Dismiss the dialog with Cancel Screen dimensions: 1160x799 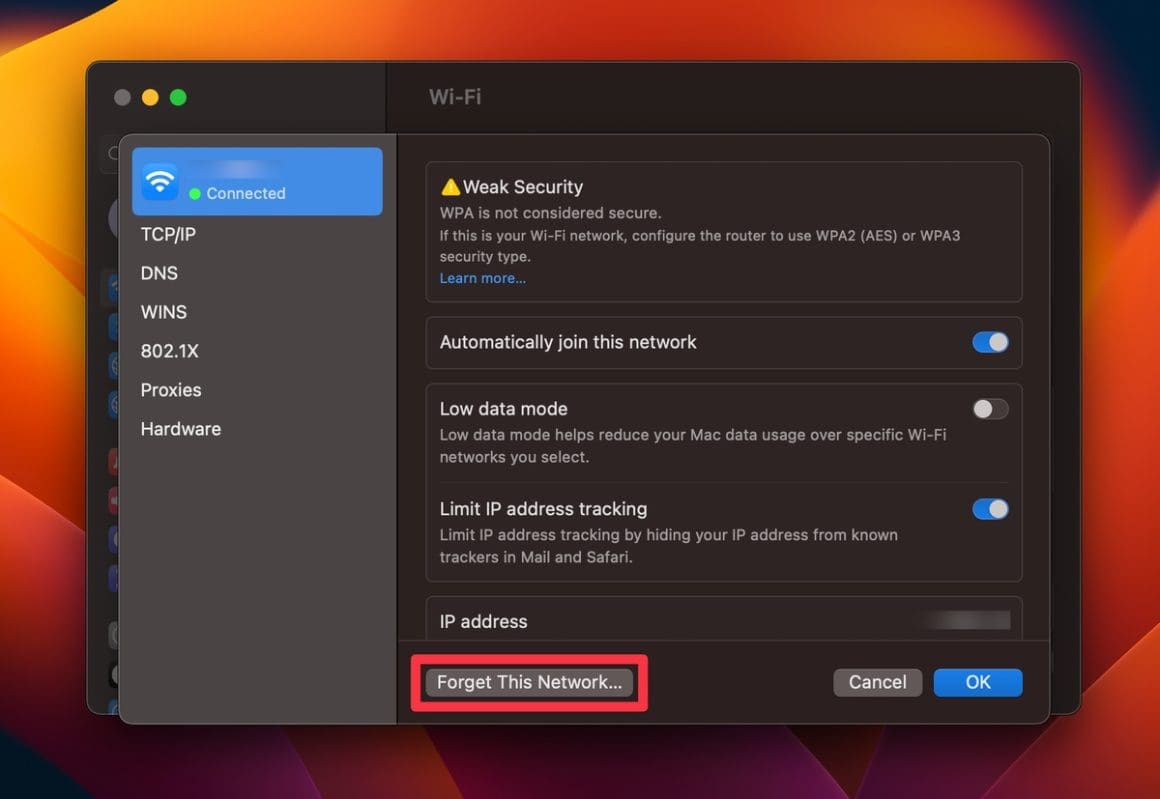[877, 682]
